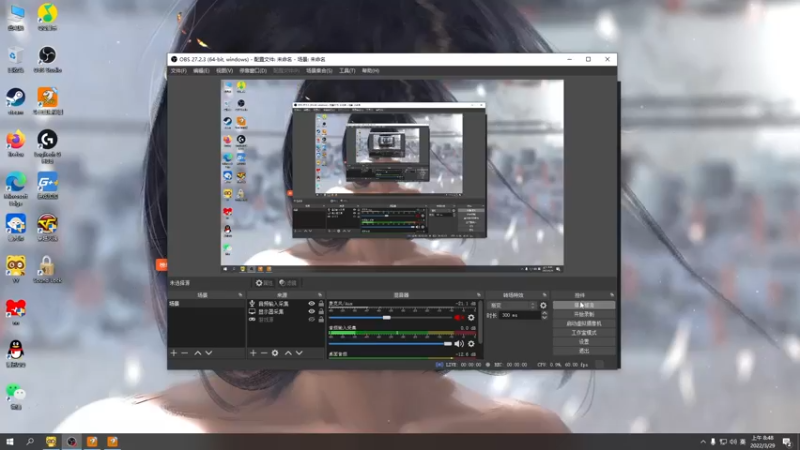Hide the 音频输入采集 source with its eye icon
Image resolution: width=800 pixels, height=450 pixels.
click(311, 304)
